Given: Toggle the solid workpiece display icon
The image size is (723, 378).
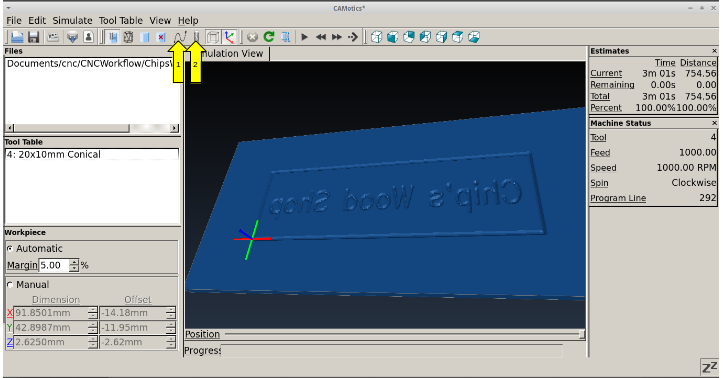Looking at the screenshot, I should point(145,37).
